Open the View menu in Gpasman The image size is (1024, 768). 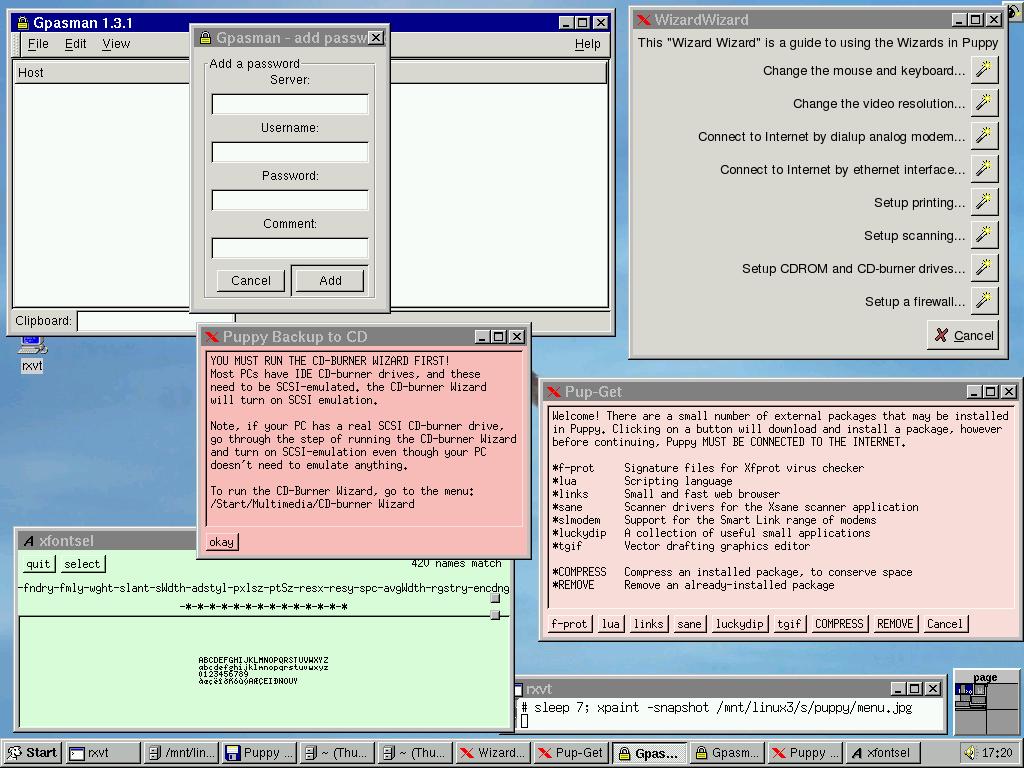click(116, 44)
